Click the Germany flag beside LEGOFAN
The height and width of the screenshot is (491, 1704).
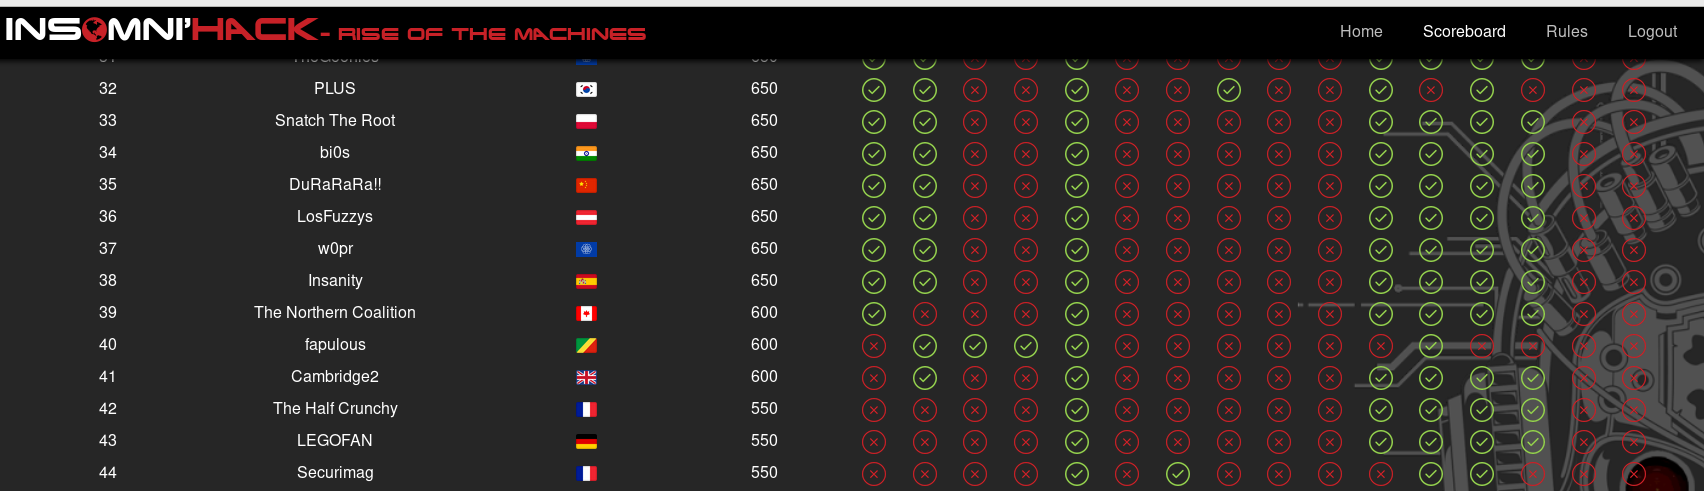586,442
